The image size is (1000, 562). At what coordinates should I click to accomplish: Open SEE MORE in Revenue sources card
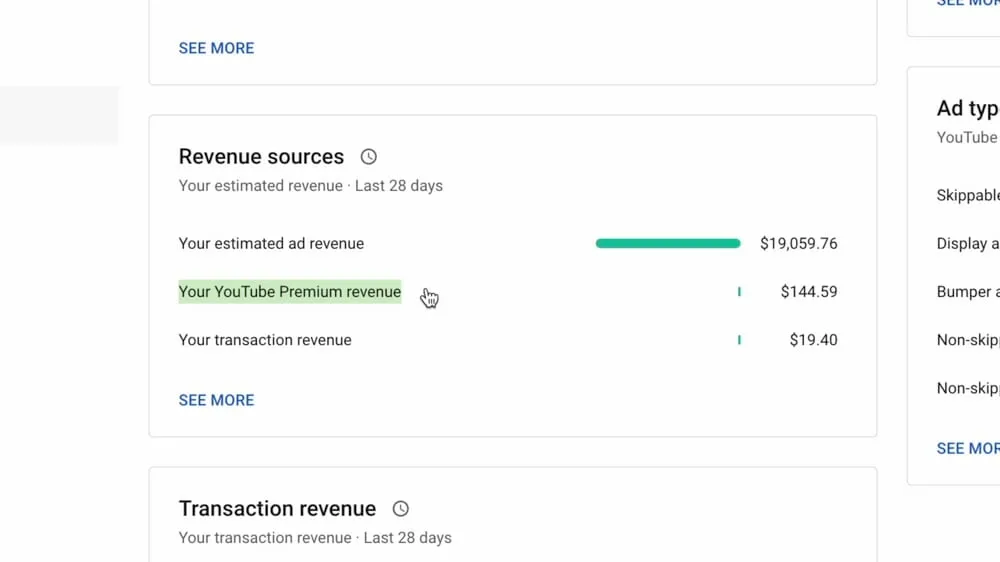point(216,400)
